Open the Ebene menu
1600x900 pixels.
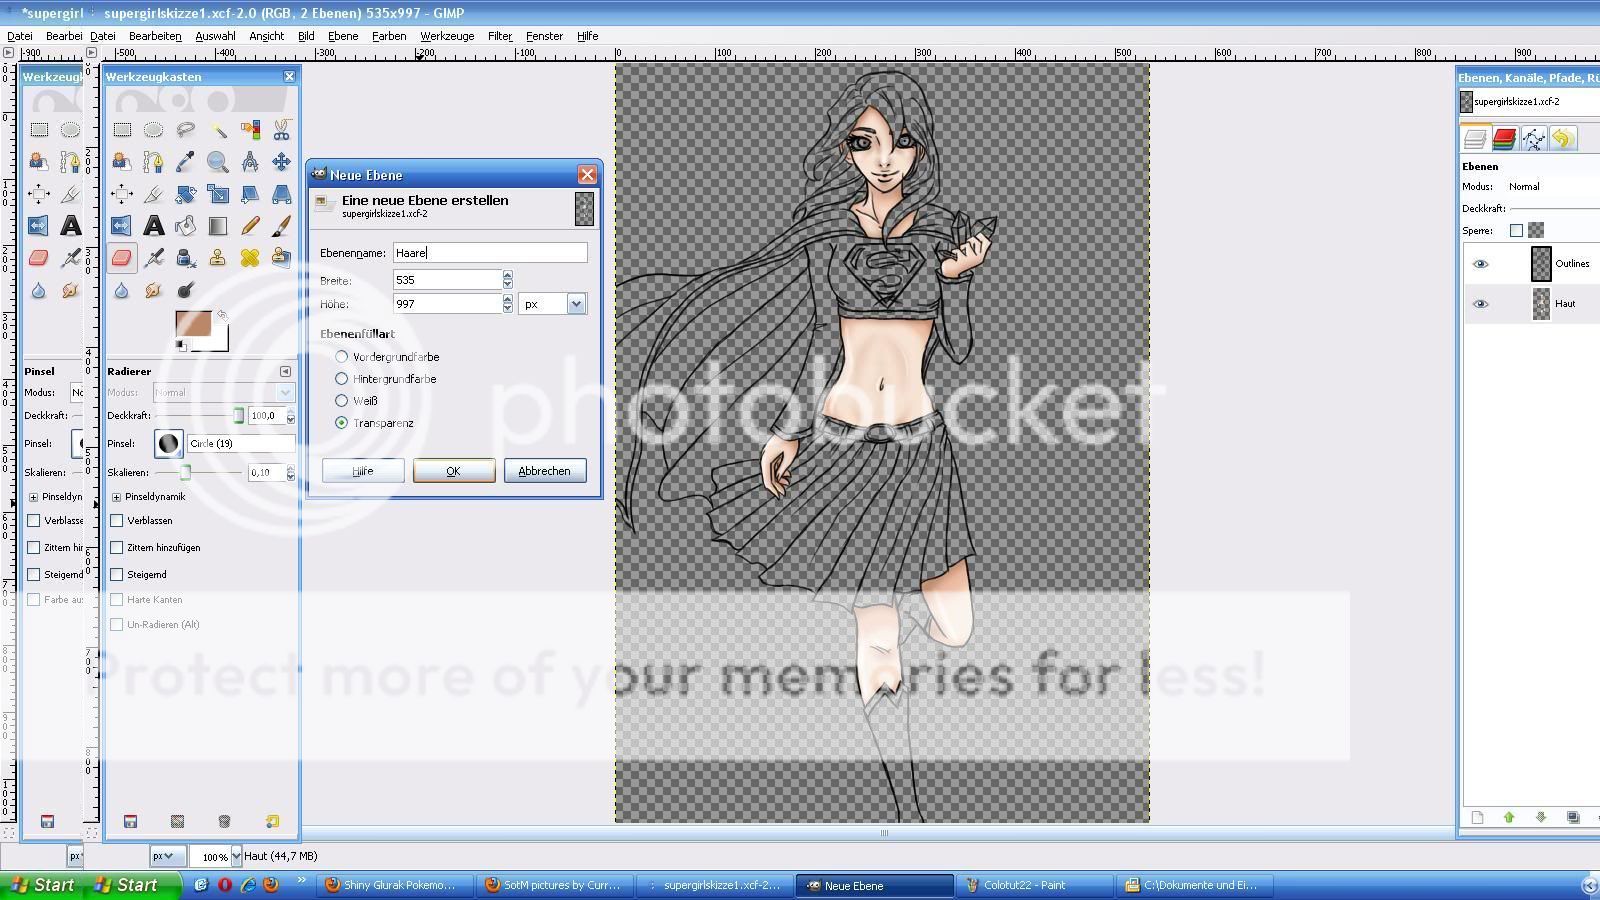pos(343,36)
